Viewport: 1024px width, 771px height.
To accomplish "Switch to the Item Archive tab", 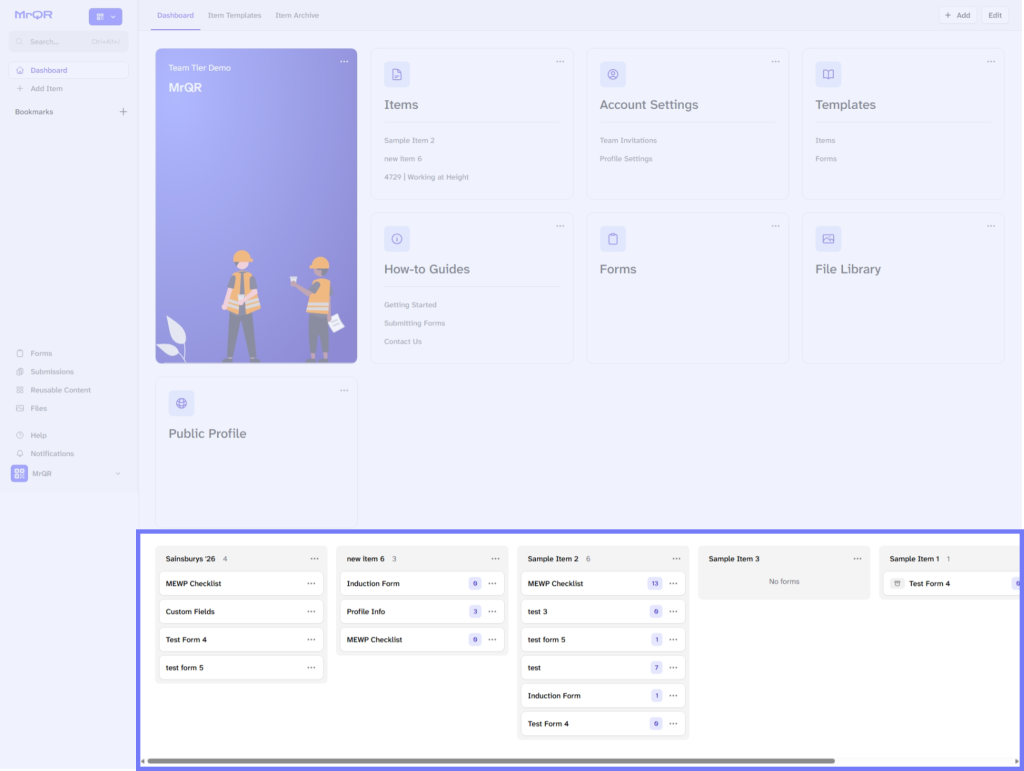I will (x=297, y=15).
